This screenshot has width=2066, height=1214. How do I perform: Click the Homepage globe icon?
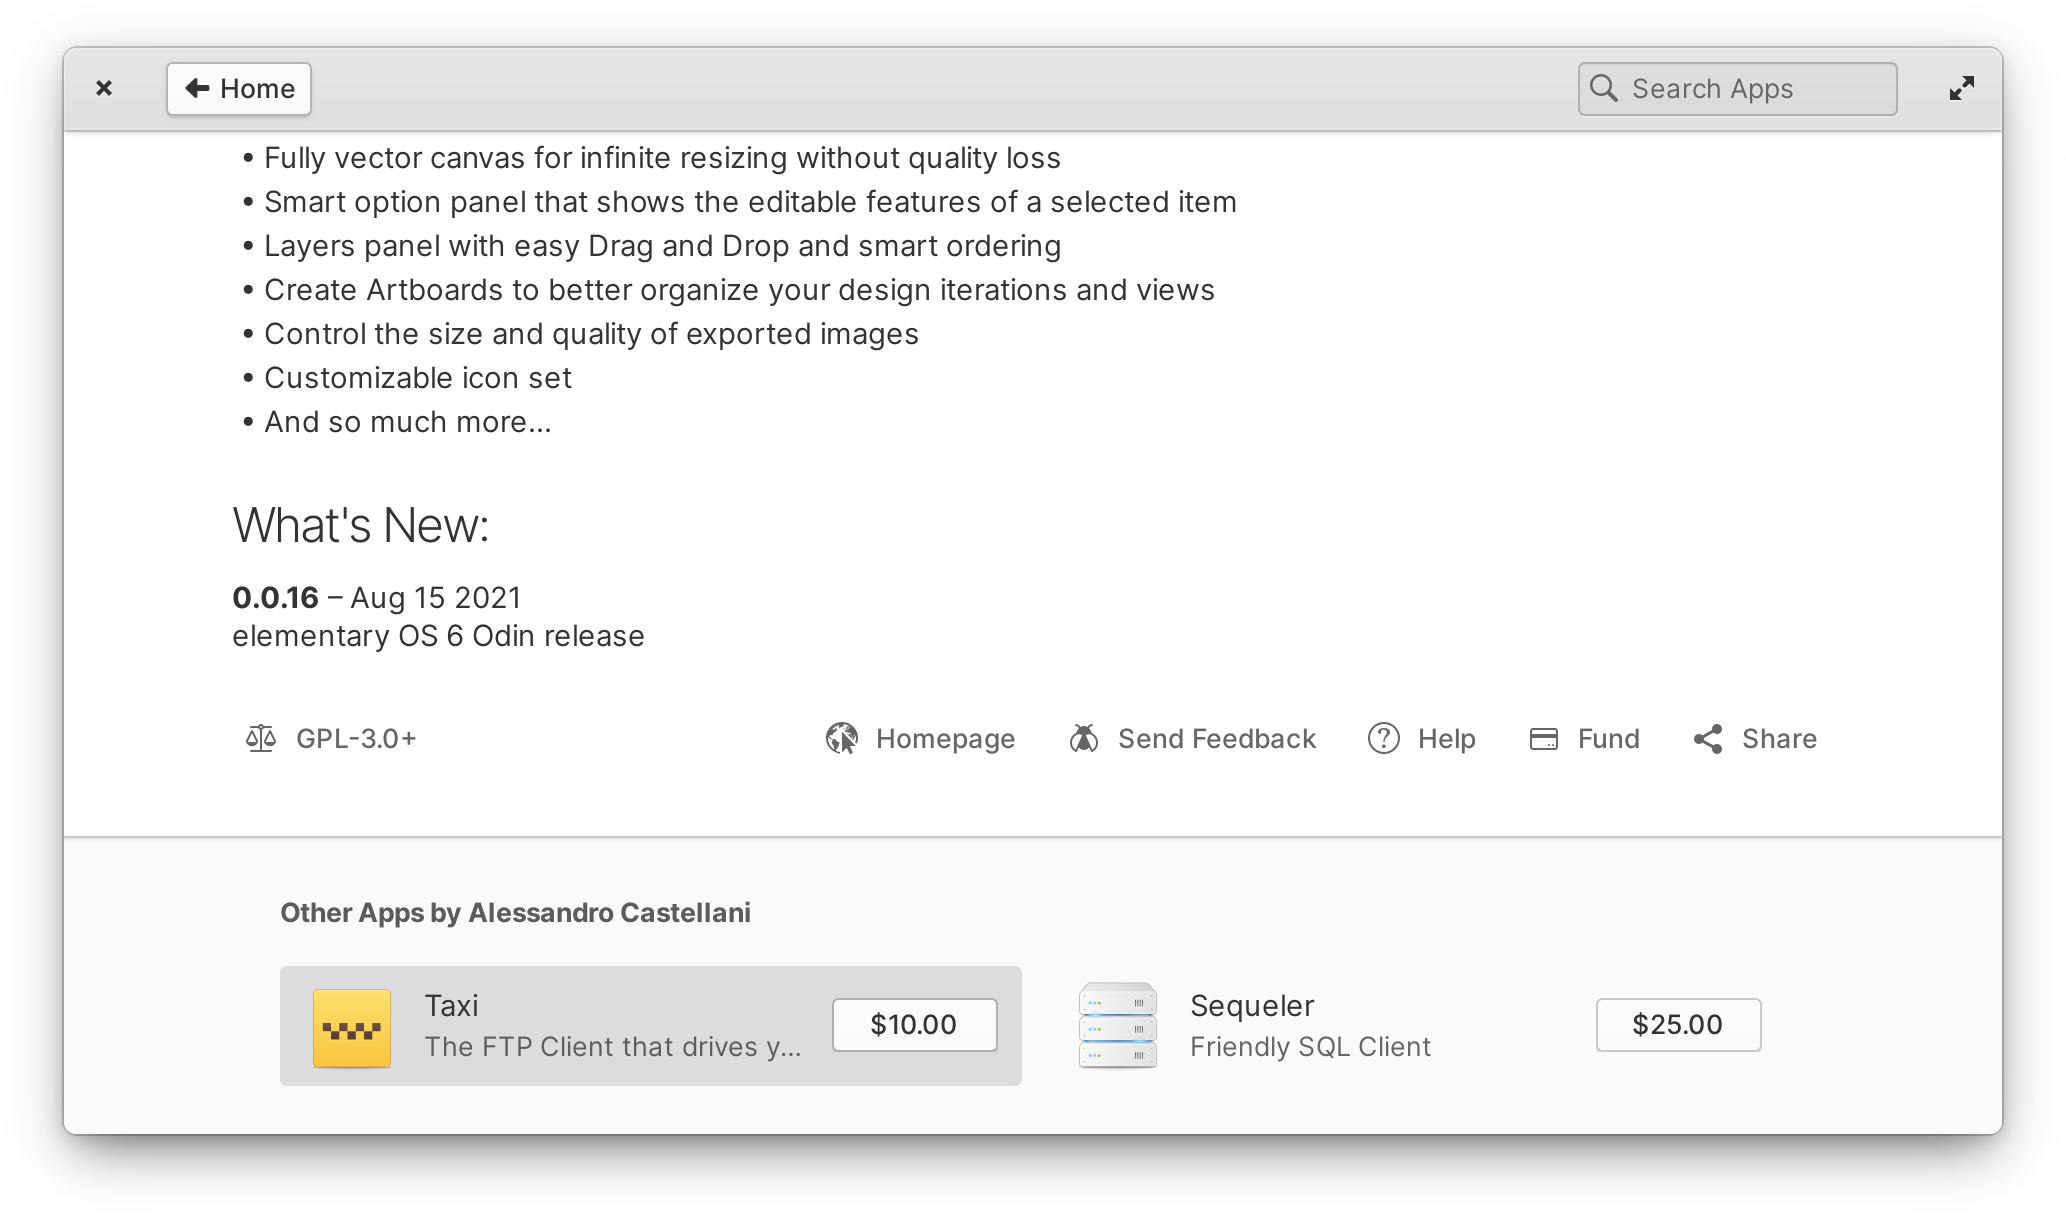point(842,739)
